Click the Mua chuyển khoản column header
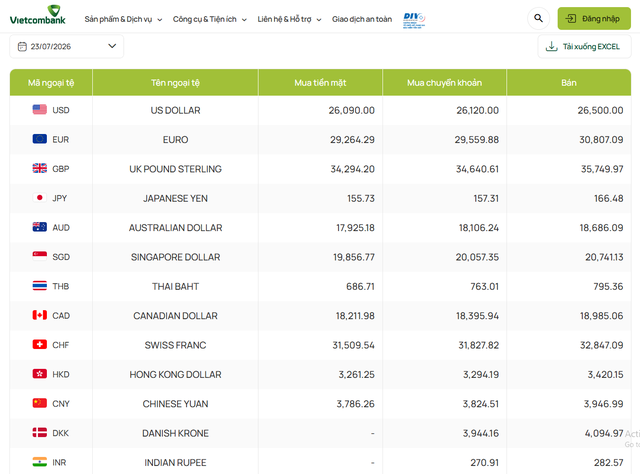Screen dimensions: 640x474 click(x=444, y=82)
